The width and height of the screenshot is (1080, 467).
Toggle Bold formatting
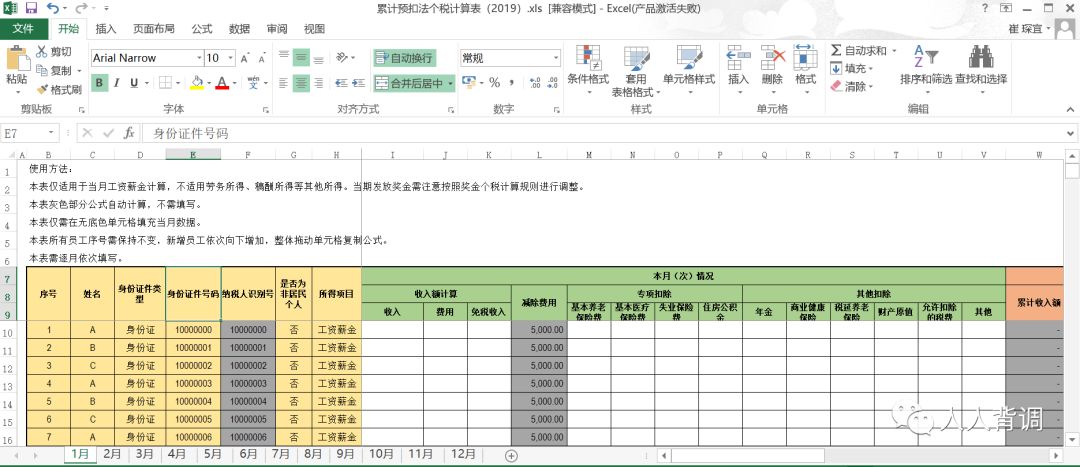click(x=99, y=83)
